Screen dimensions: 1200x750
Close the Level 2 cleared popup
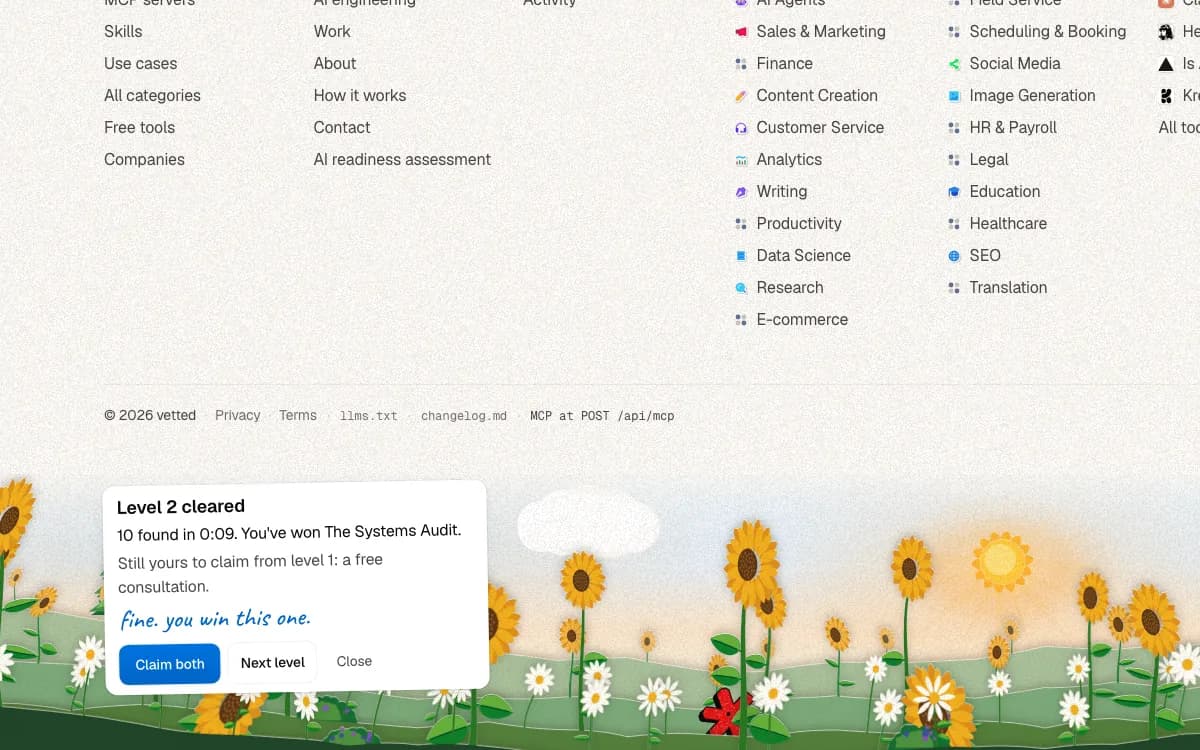[354, 661]
